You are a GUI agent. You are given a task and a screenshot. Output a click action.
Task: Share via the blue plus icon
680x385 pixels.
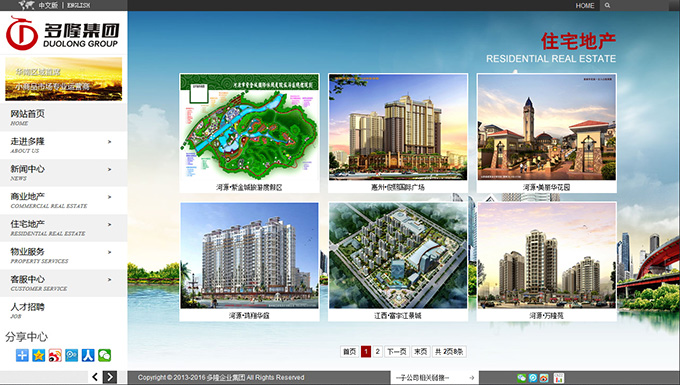coord(22,355)
